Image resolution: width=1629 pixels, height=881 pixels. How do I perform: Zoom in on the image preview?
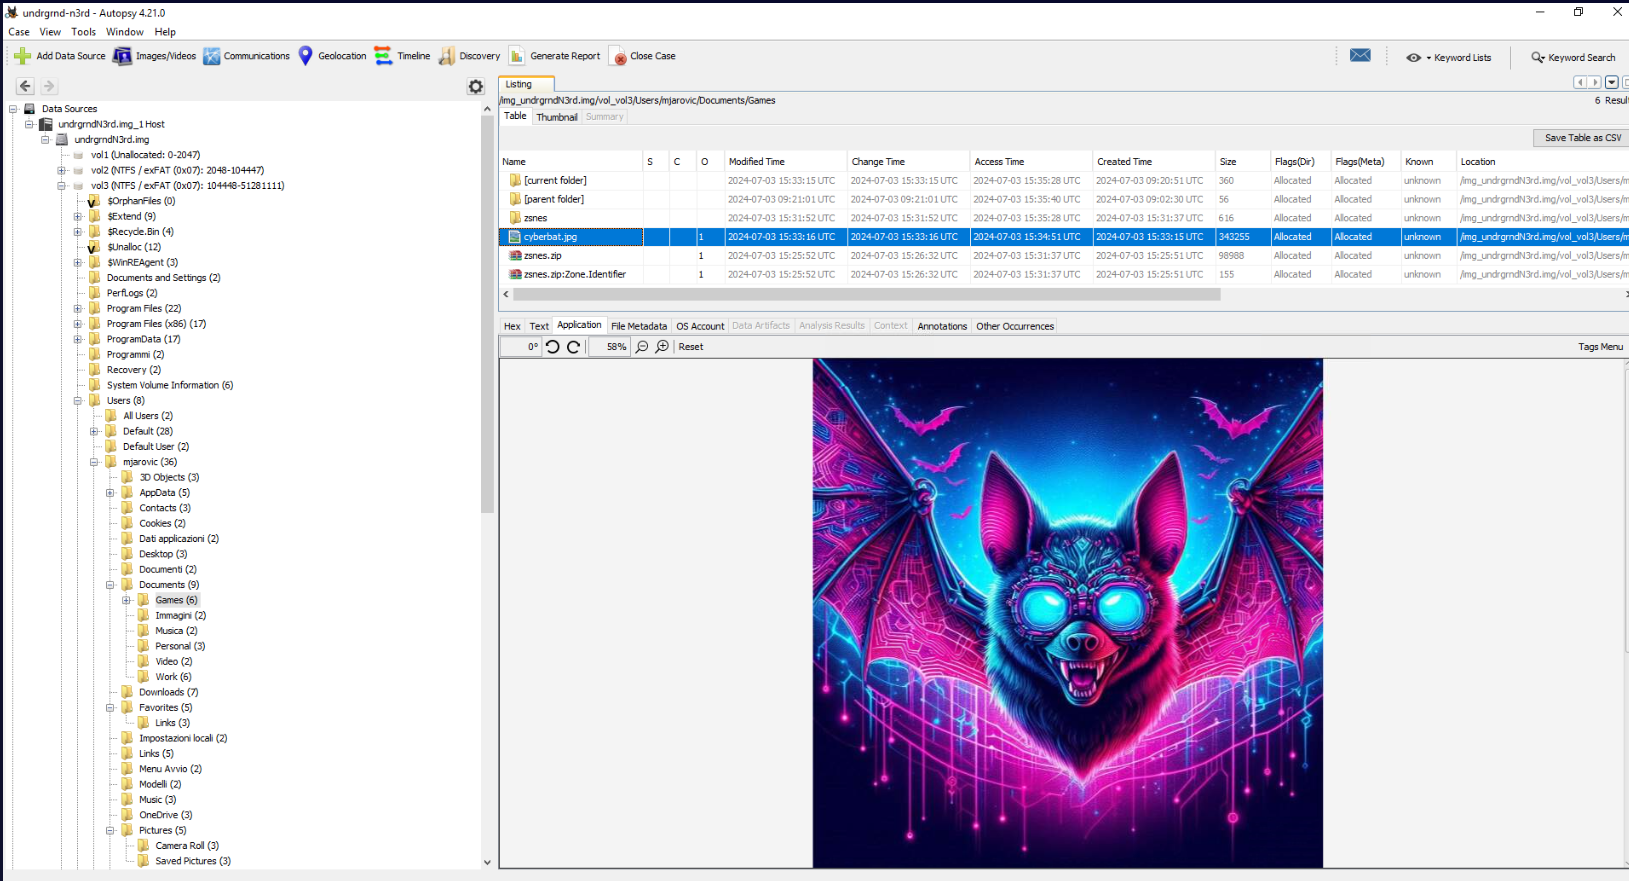(x=662, y=347)
